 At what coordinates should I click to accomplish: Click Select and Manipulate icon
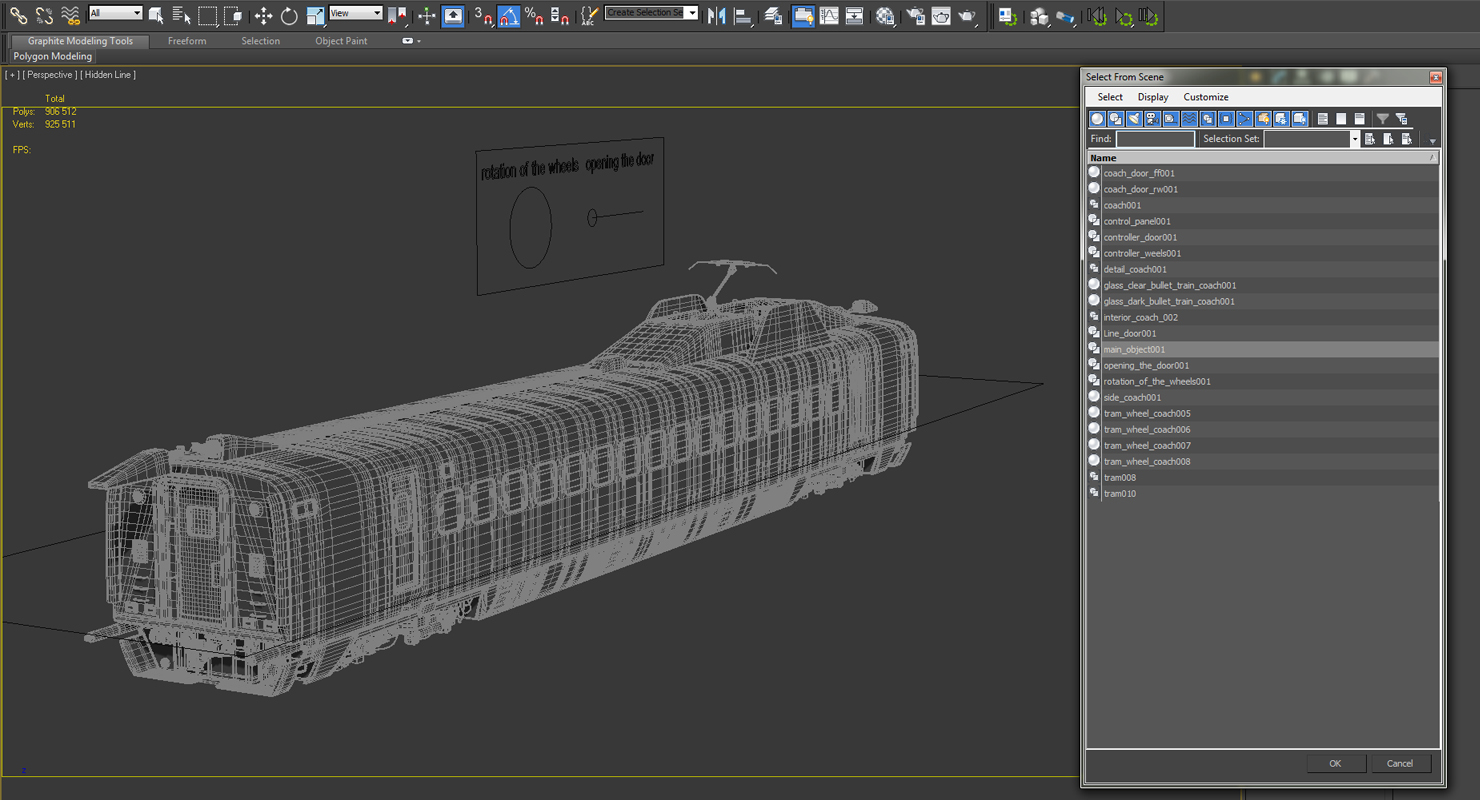pyautogui.click(x=427, y=16)
